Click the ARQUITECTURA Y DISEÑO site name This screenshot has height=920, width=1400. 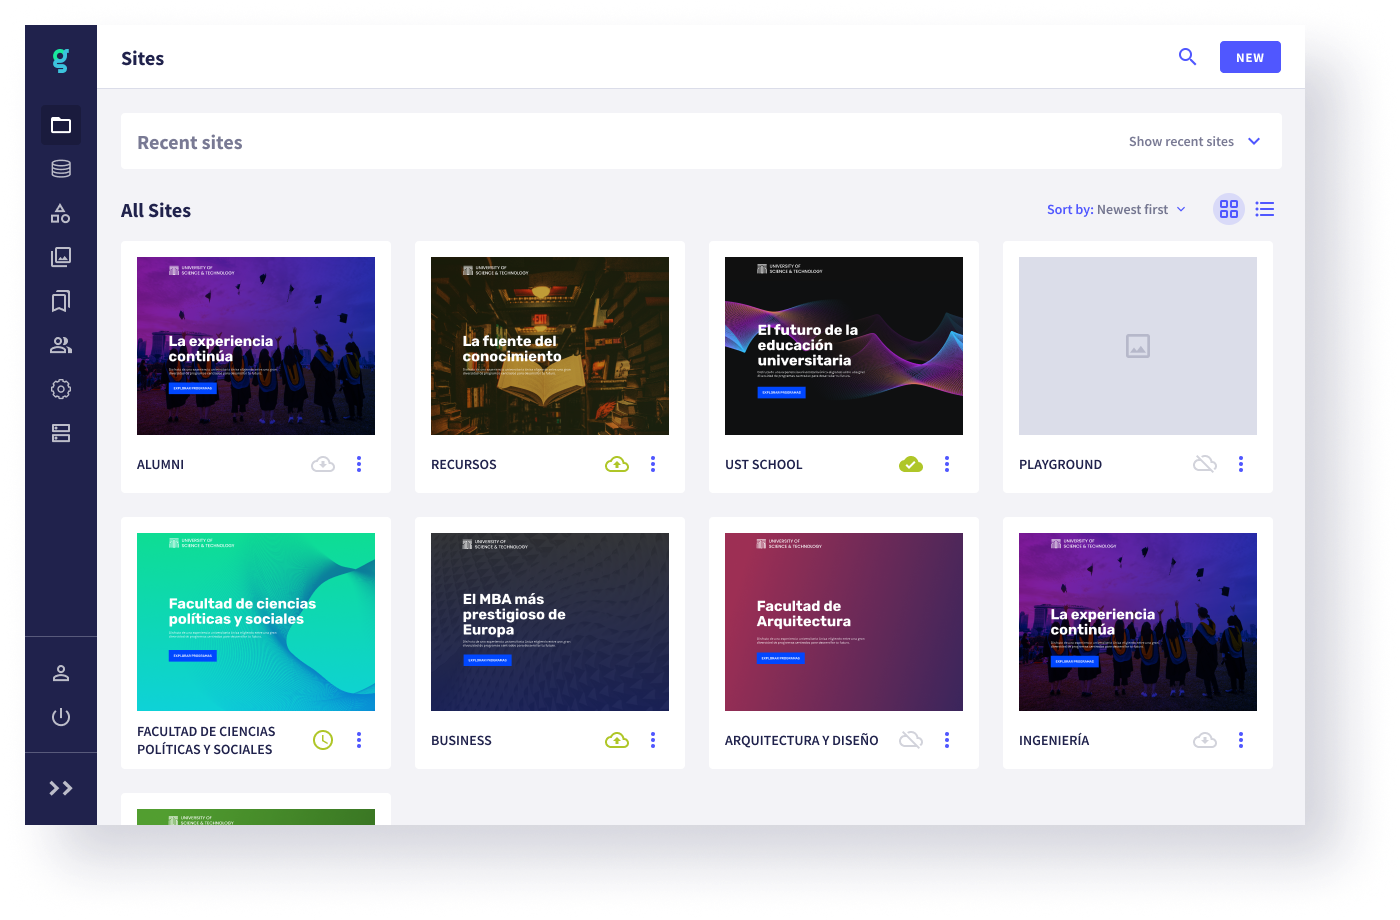pyautogui.click(x=802, y=741)
